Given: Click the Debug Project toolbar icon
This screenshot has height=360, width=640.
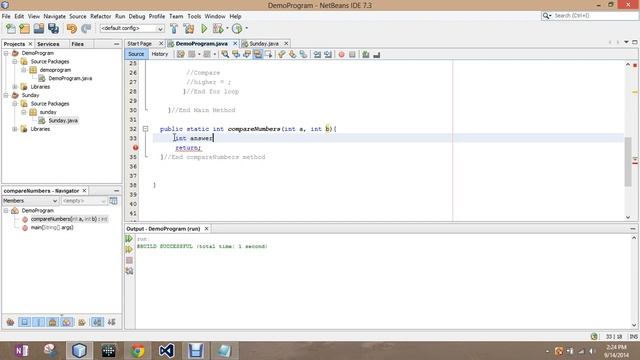Looking at the screenshot, I should [218, 29].
